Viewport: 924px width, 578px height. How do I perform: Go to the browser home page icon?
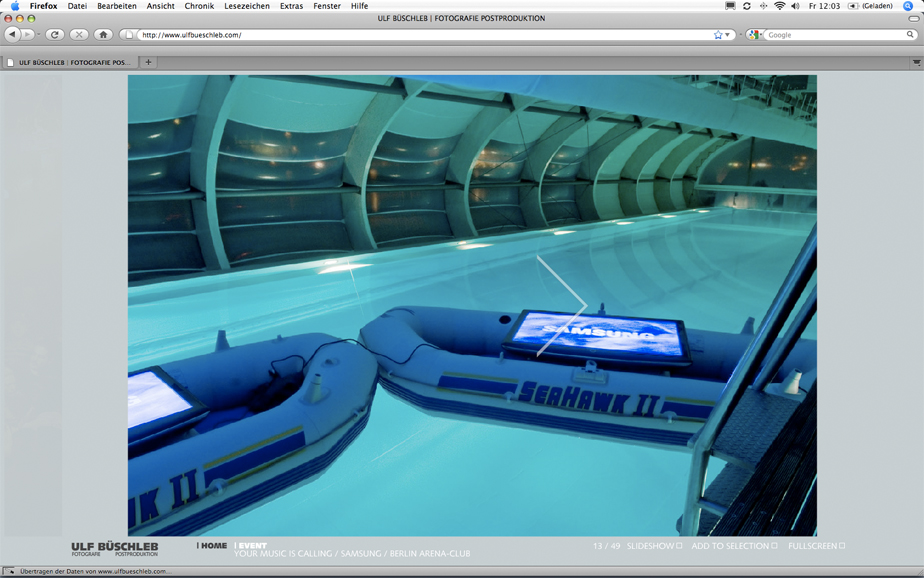click(103, 35)
